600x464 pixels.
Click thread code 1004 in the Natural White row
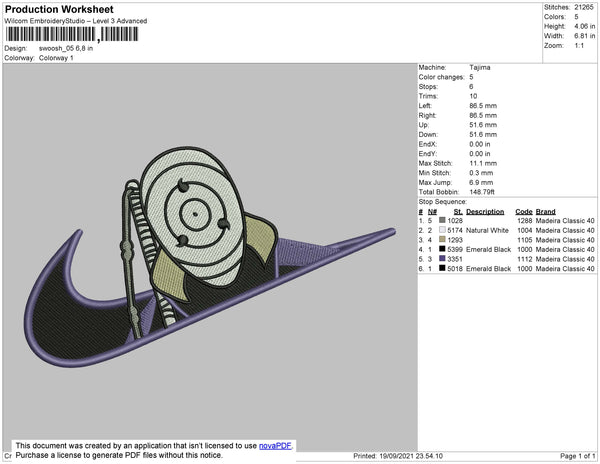click(525, 230)
